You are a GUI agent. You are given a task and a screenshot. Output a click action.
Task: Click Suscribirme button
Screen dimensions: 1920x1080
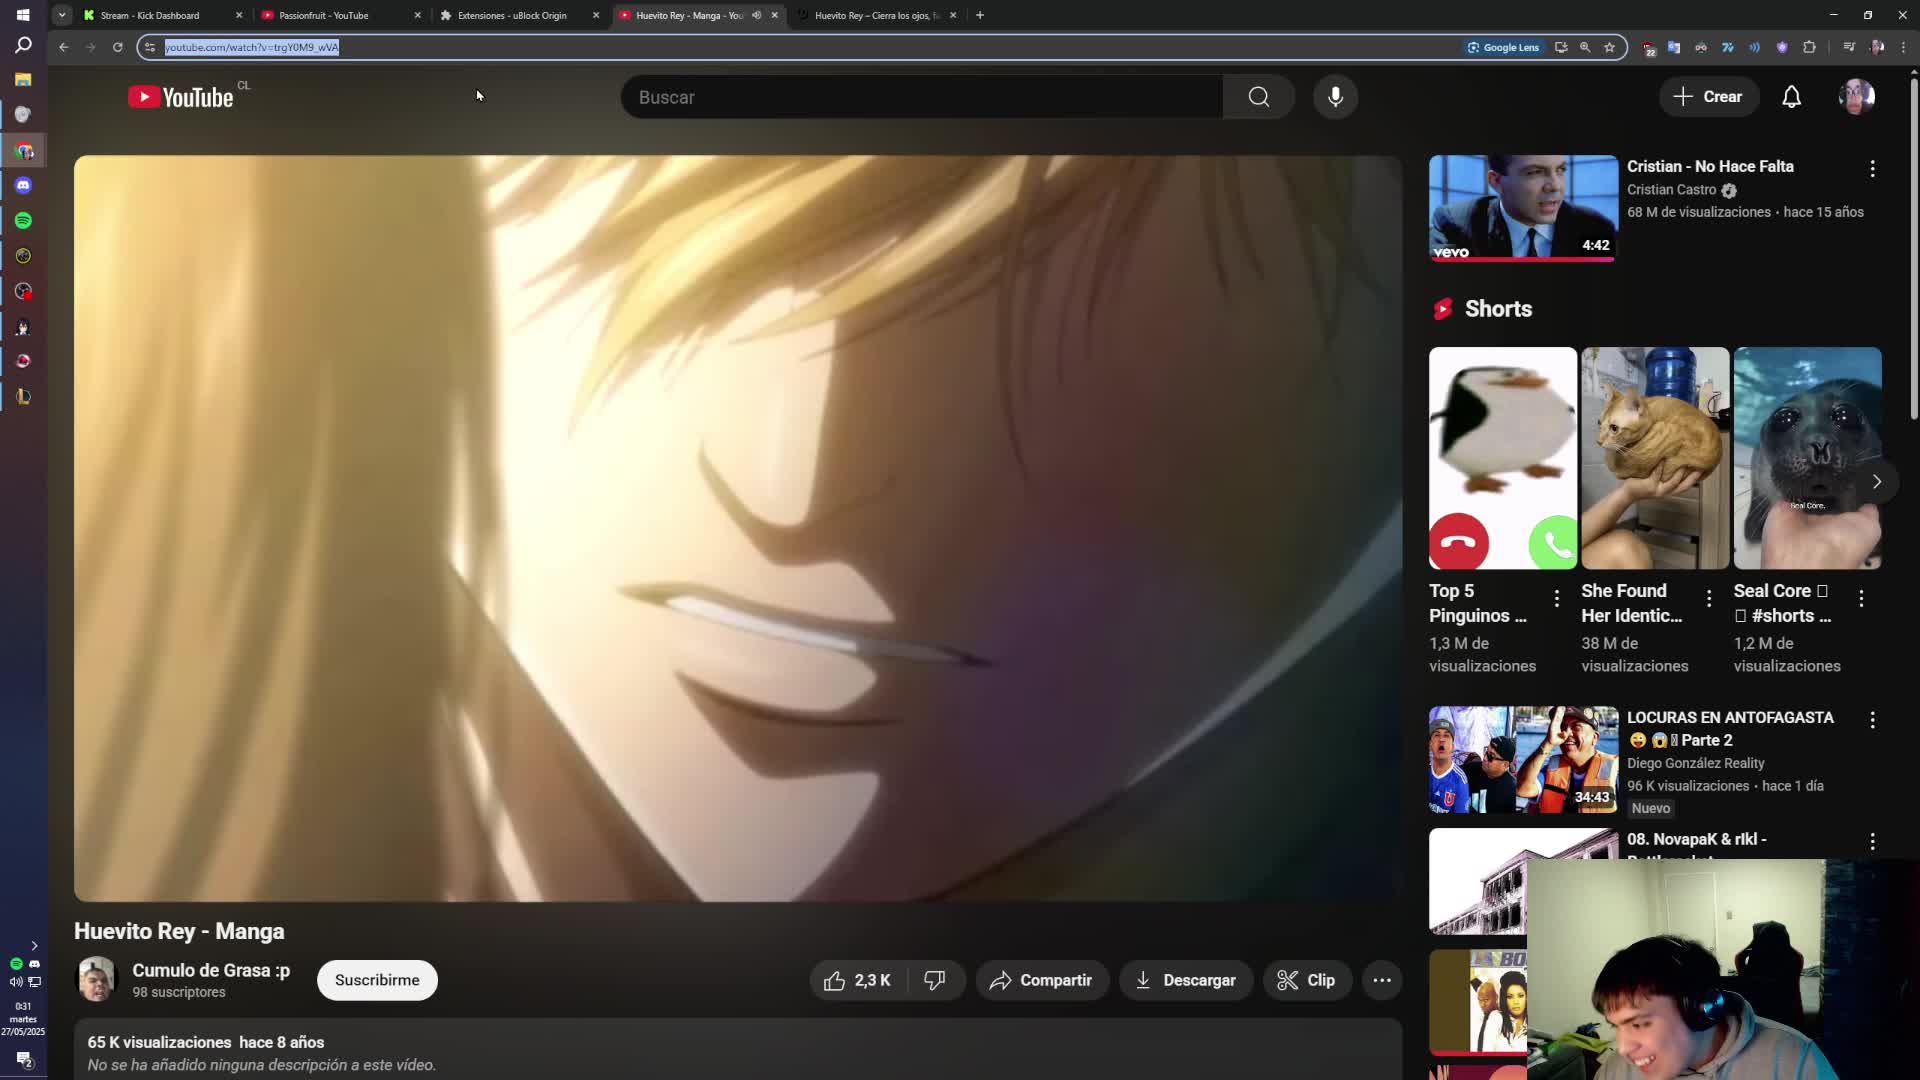point(377,980)
